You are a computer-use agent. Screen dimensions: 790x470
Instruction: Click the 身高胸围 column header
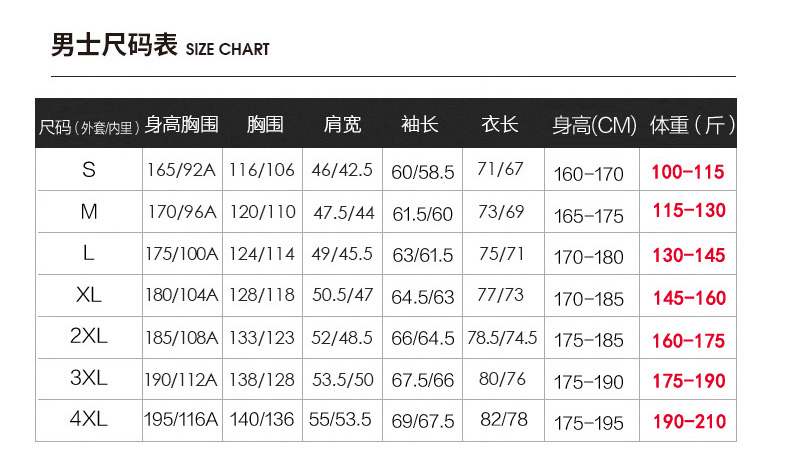(181, 125)
